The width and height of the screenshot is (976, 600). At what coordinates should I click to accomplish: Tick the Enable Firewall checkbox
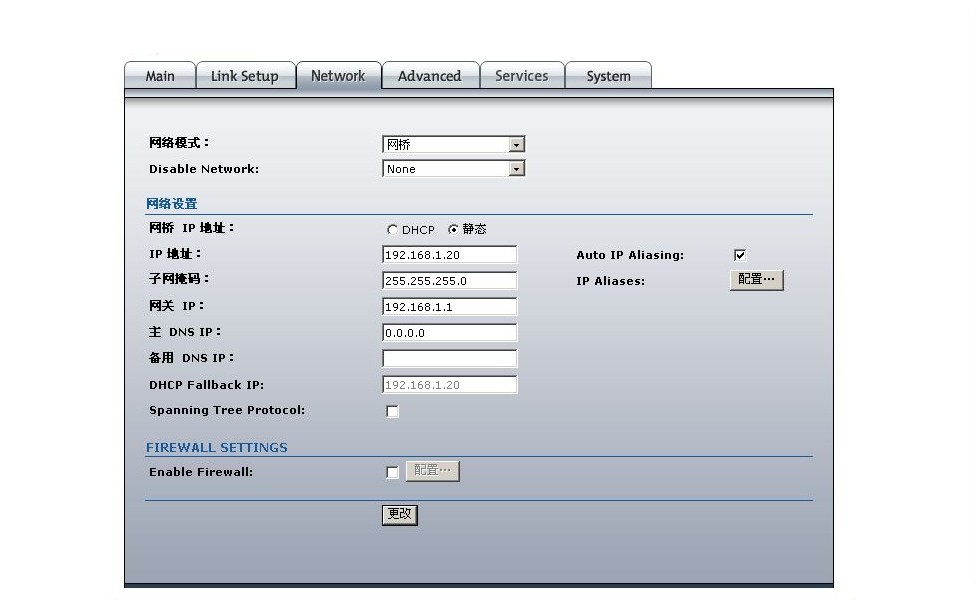pos(392,472)
